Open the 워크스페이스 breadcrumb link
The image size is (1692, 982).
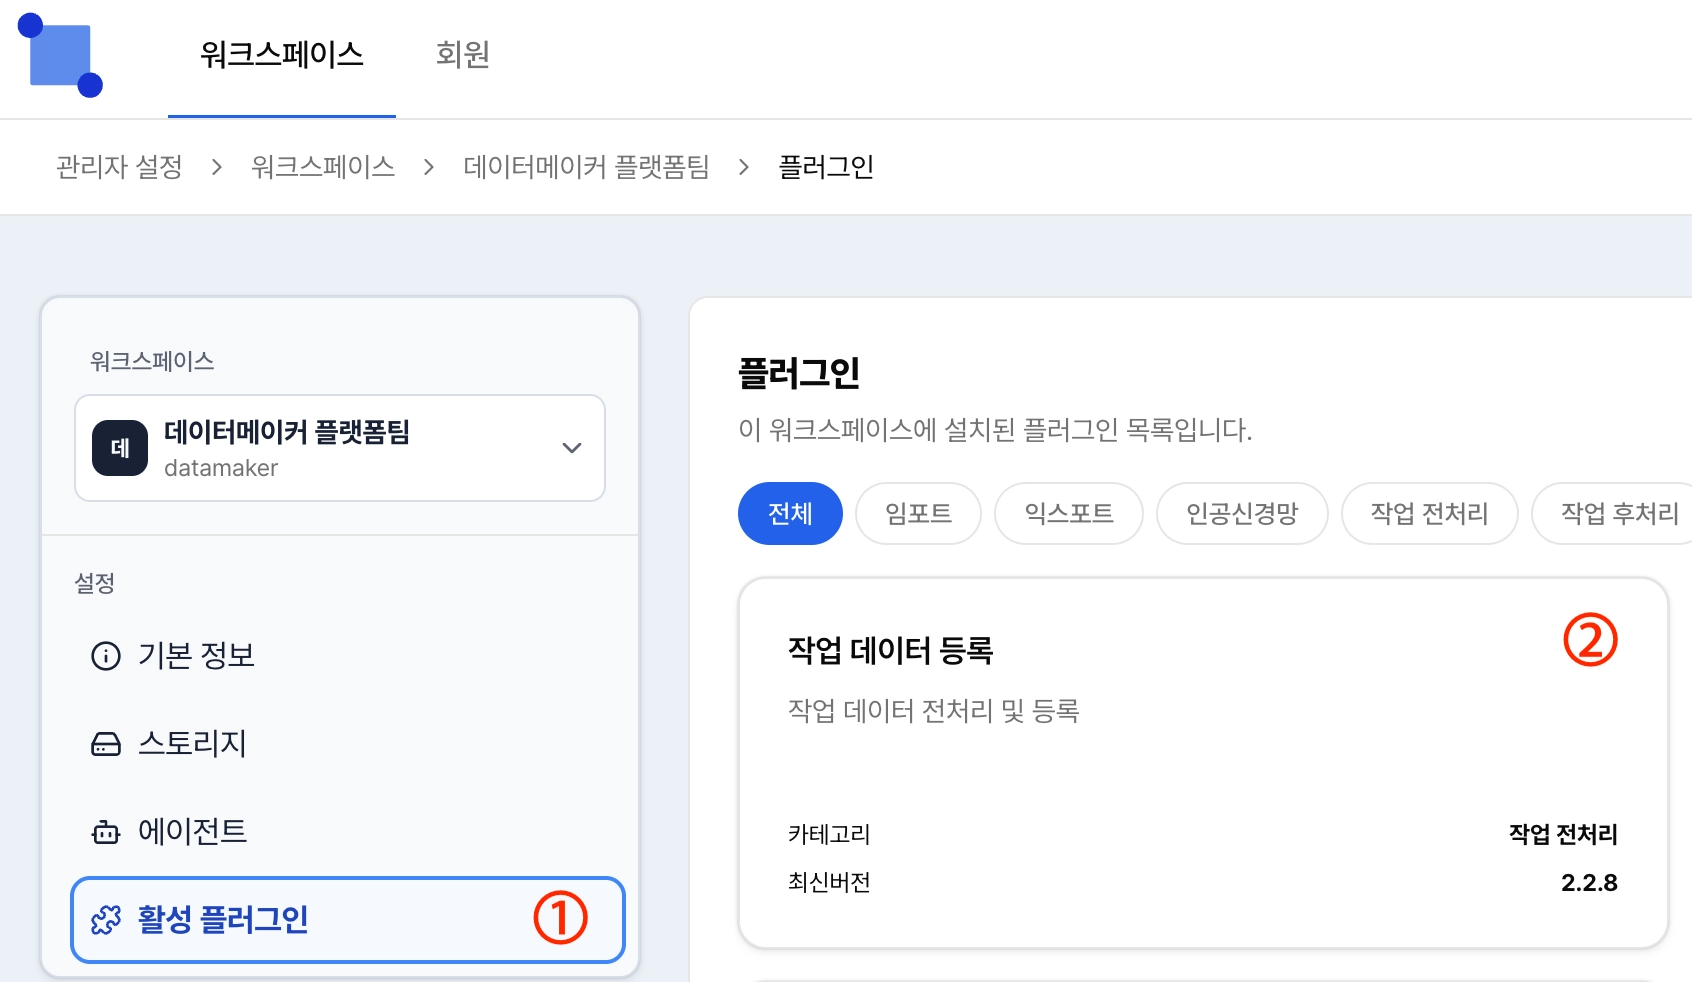(x=323, y=167)
